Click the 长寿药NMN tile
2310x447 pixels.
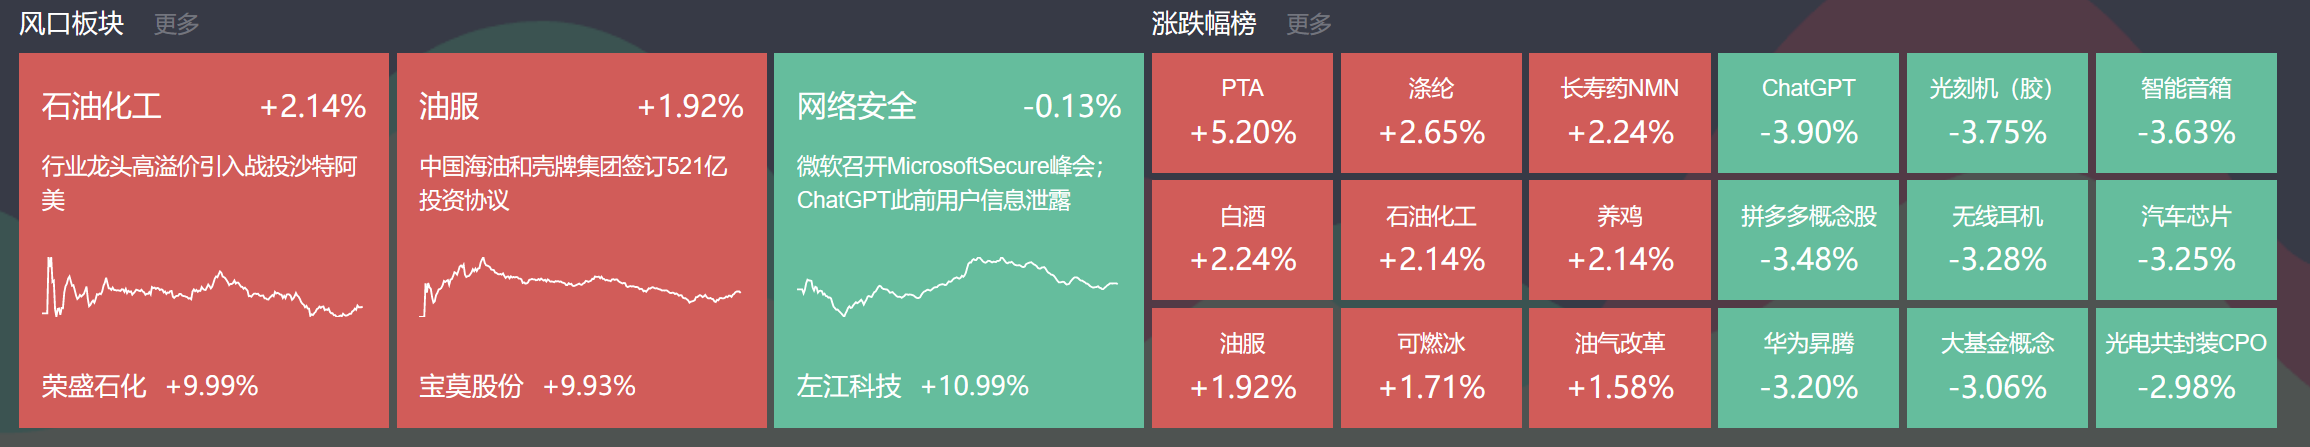(x=1620, y=112)
